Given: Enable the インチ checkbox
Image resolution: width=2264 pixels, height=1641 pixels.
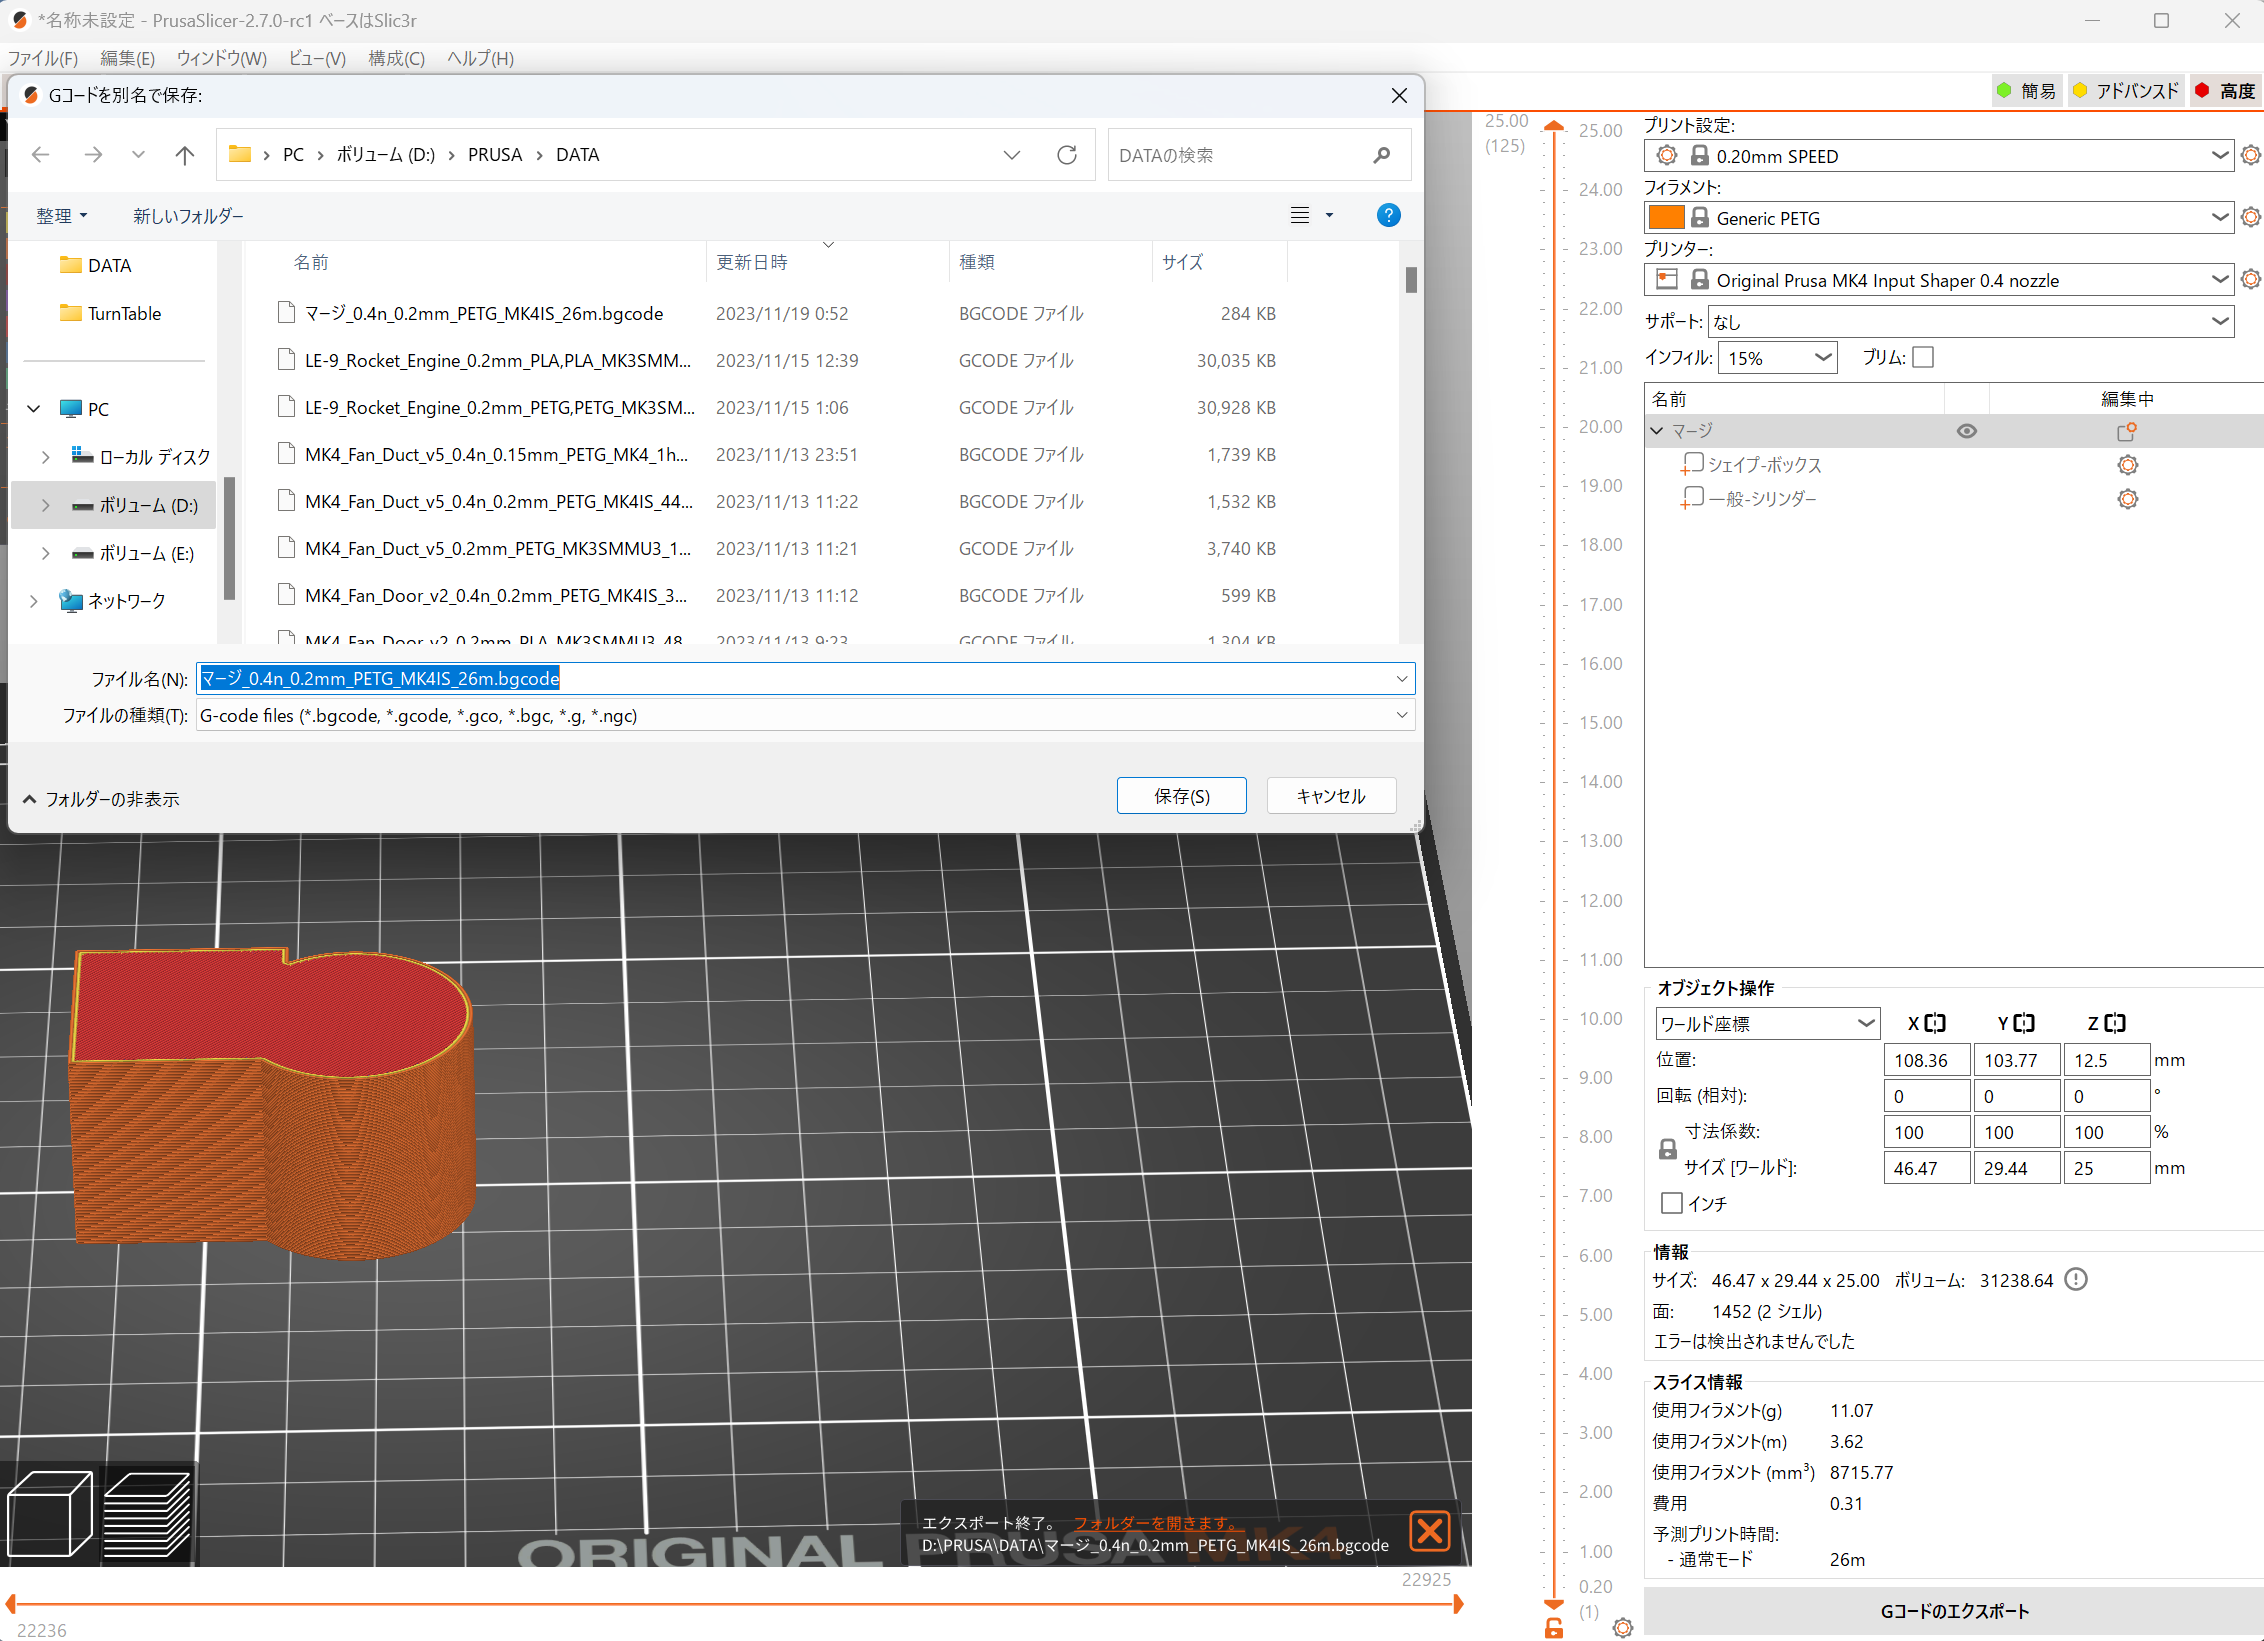Looking at the screenshot, I should coord(1671,1203).
